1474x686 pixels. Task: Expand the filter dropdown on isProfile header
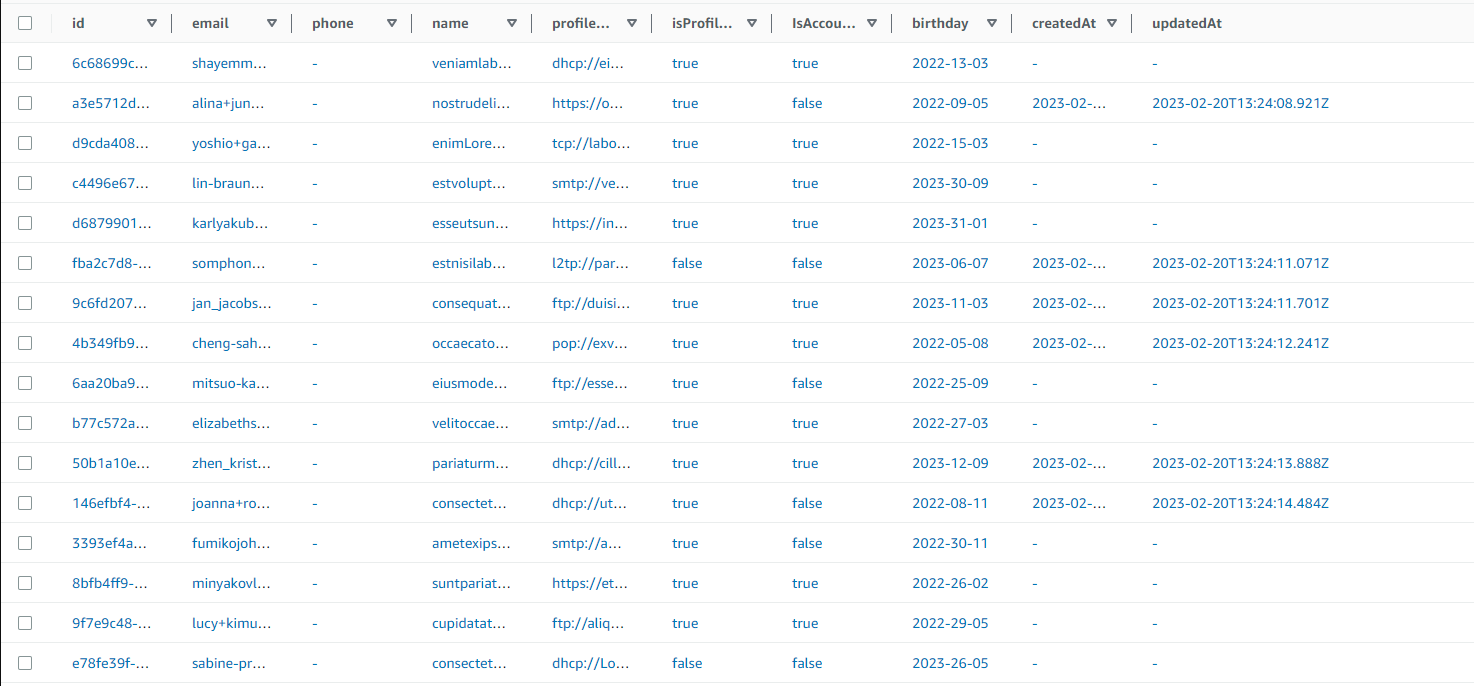point(751,23)
